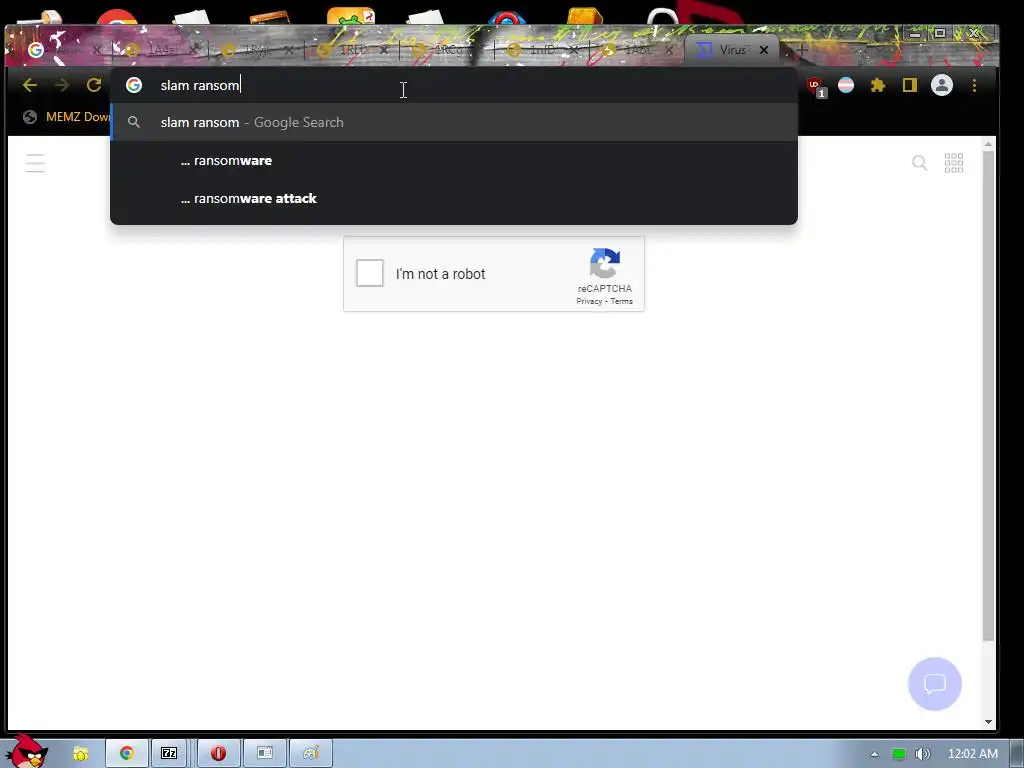The height and width of the screenshot is (768, 1024).
Task: Select the 'slam ransom - Google Search' suggestion
Action: pos(454,122)
